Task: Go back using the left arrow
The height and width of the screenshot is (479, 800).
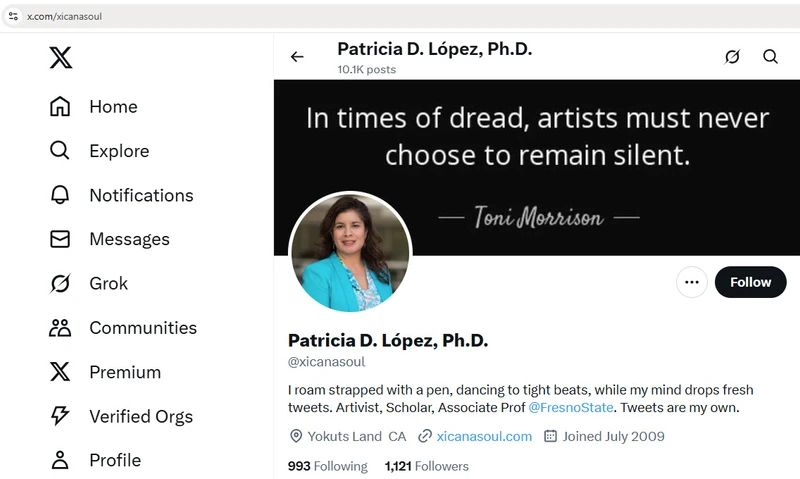Action: coord(297,57)
